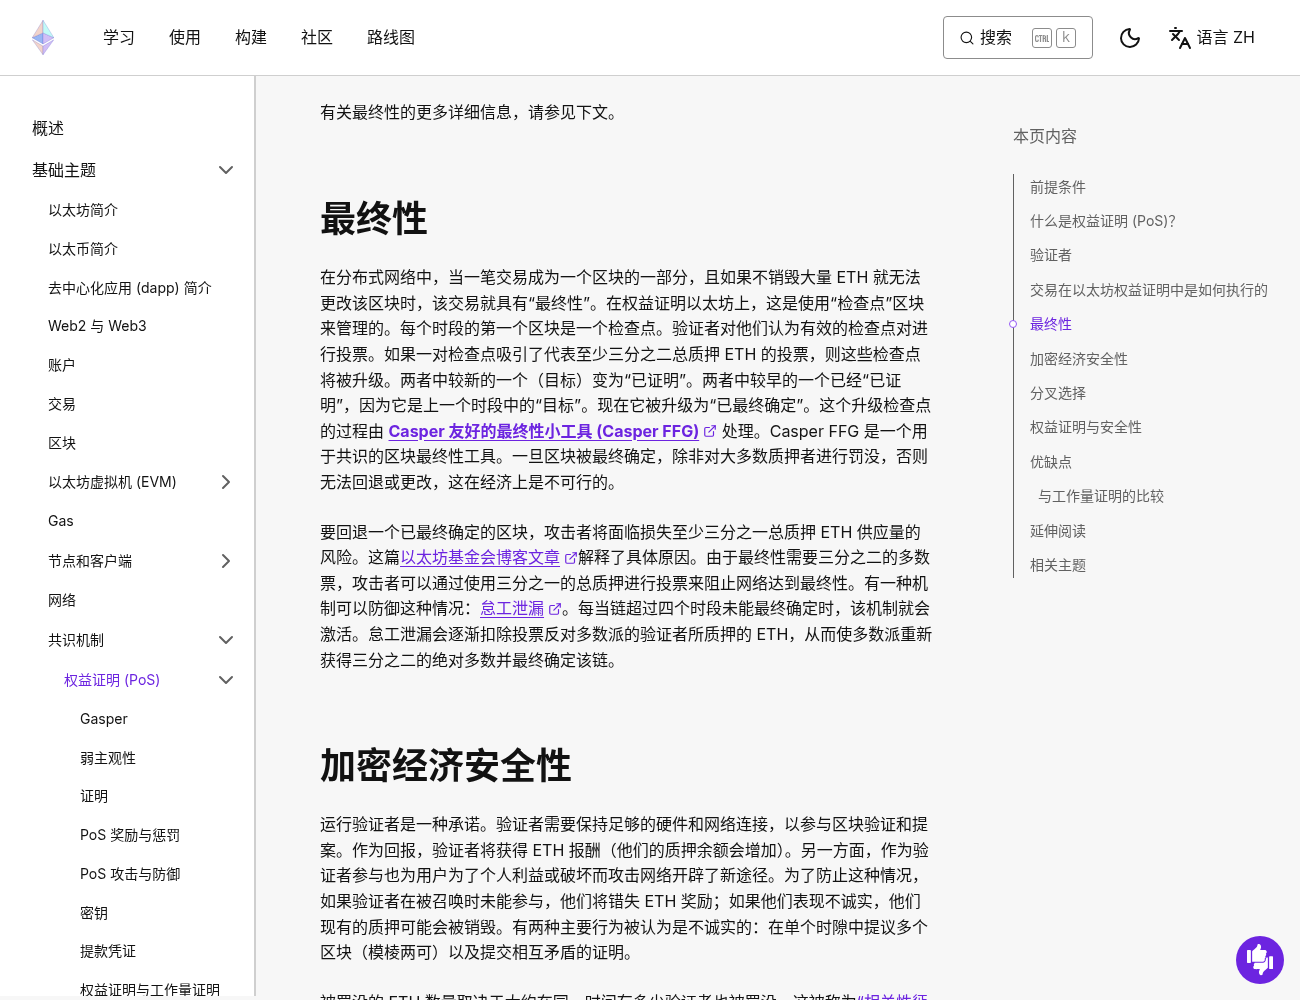Viewport: 1300px width, 1000px height.
Task: Open 去中心化应用 (dapp) 简介 page
Action: (x=130, y=288)
